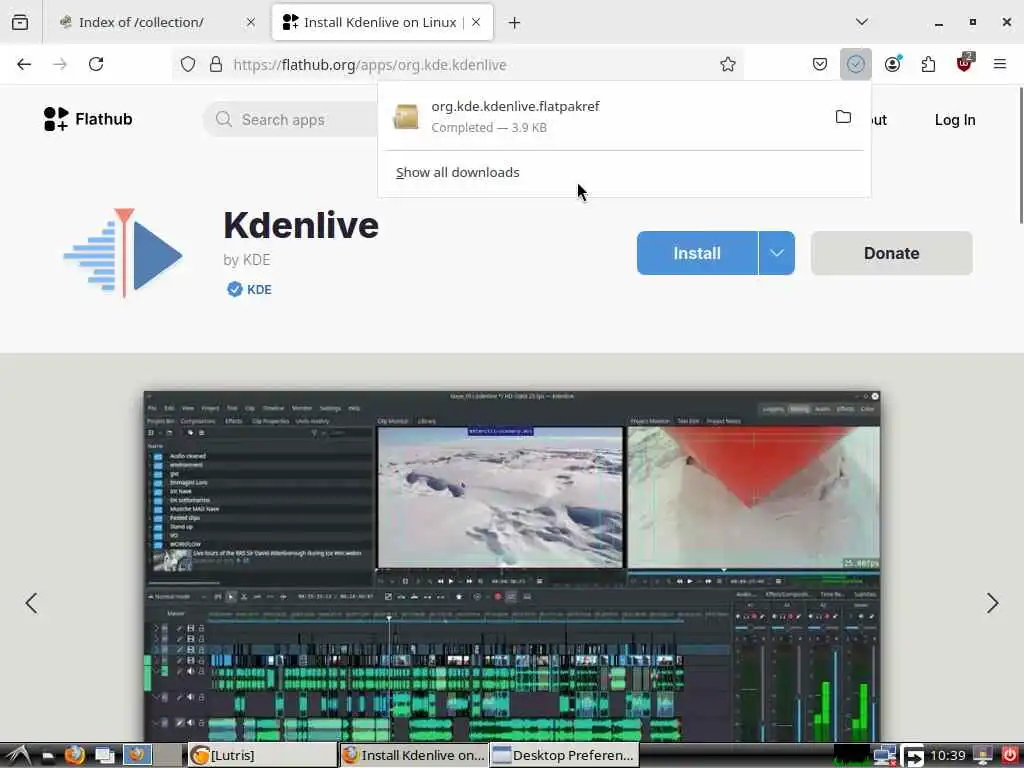The image size is (1024, 768).
Task: Show the next screenshot in the carousel
Action: pos(992,603)
